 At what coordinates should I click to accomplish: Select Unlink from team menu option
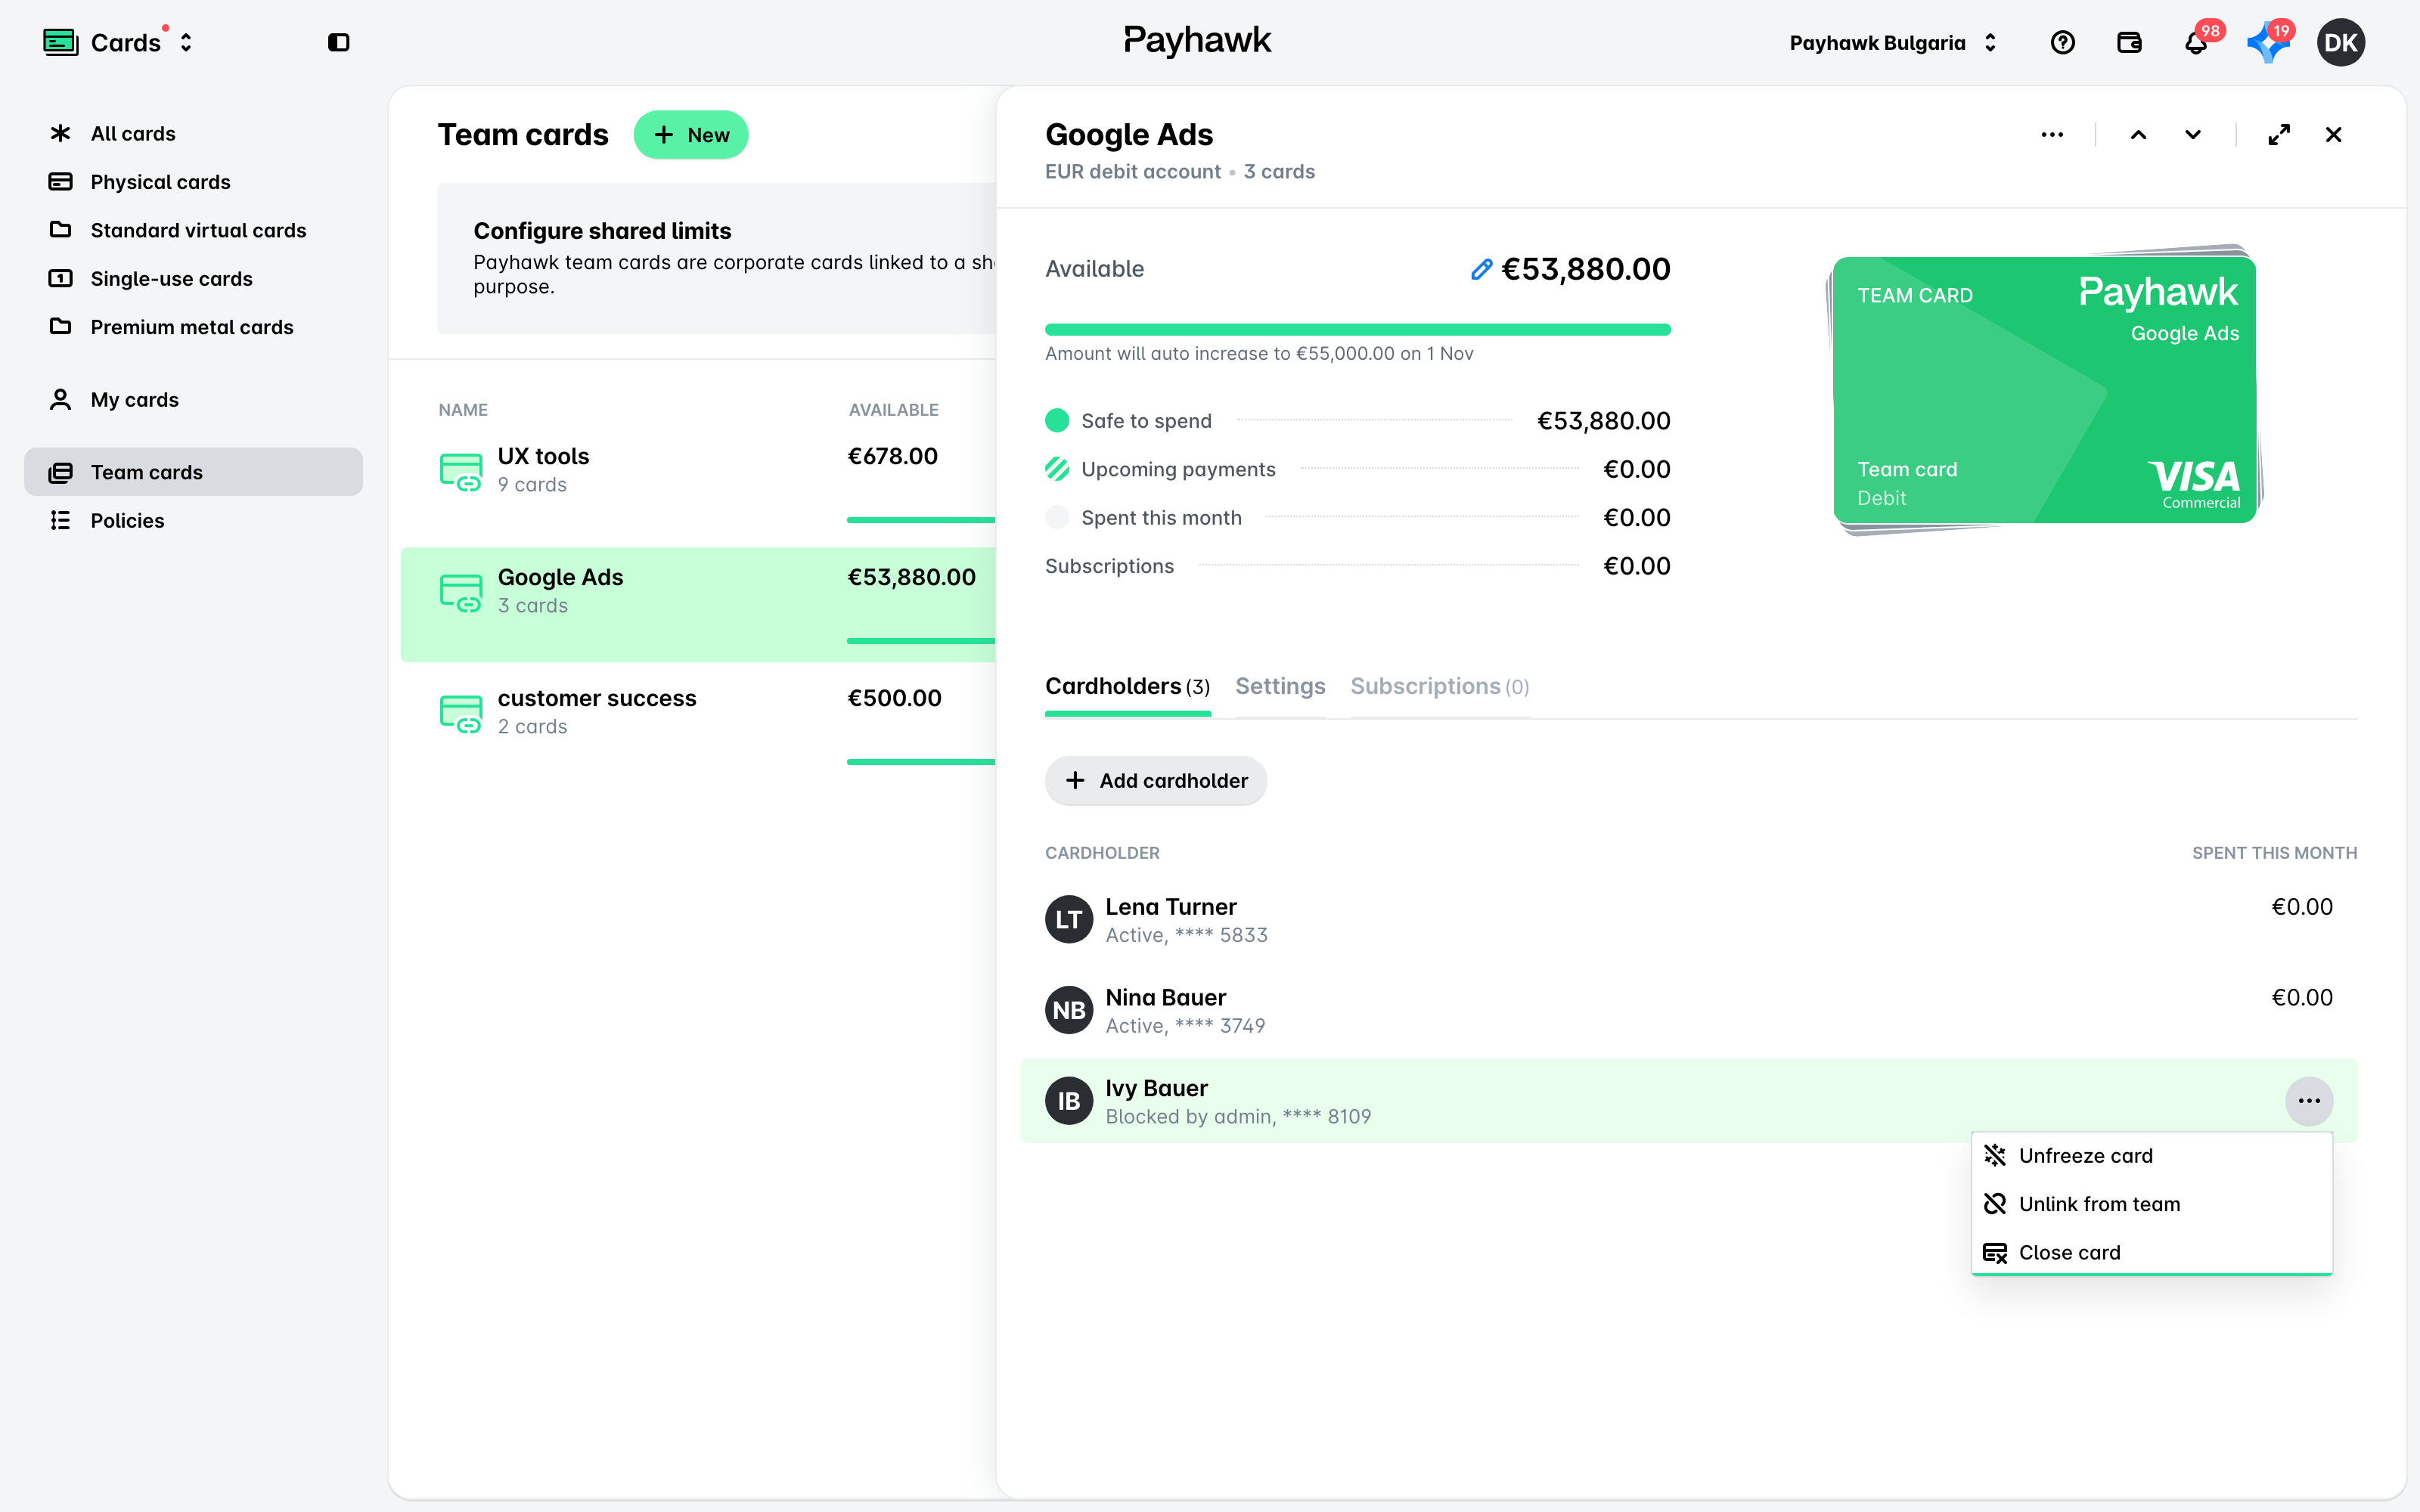[x=2152, y=1204]
